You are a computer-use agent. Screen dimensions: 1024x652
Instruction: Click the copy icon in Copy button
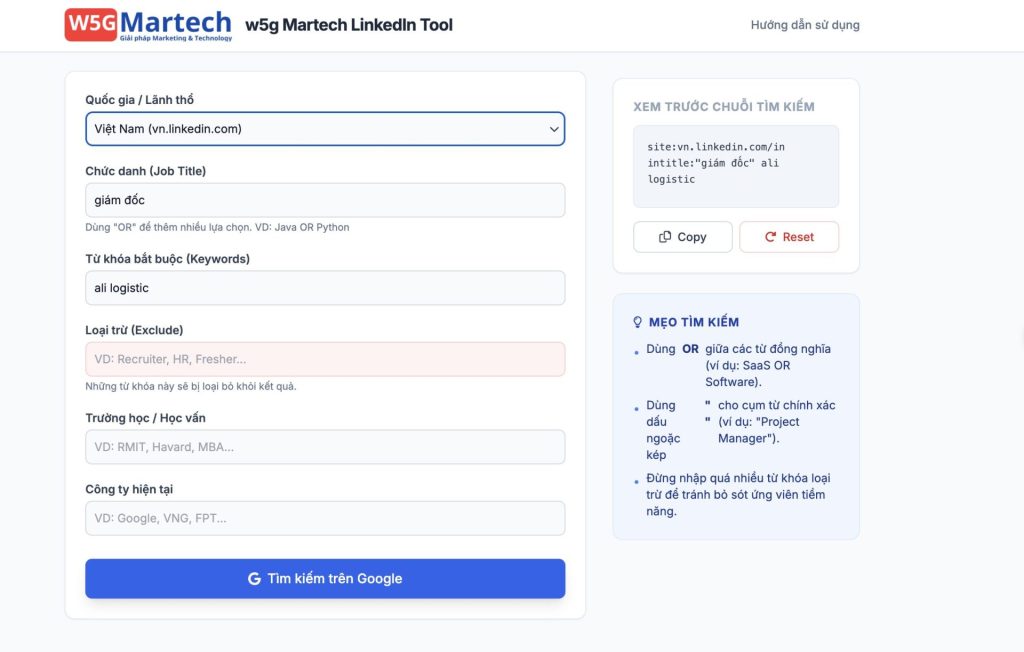tap(665, 237)
